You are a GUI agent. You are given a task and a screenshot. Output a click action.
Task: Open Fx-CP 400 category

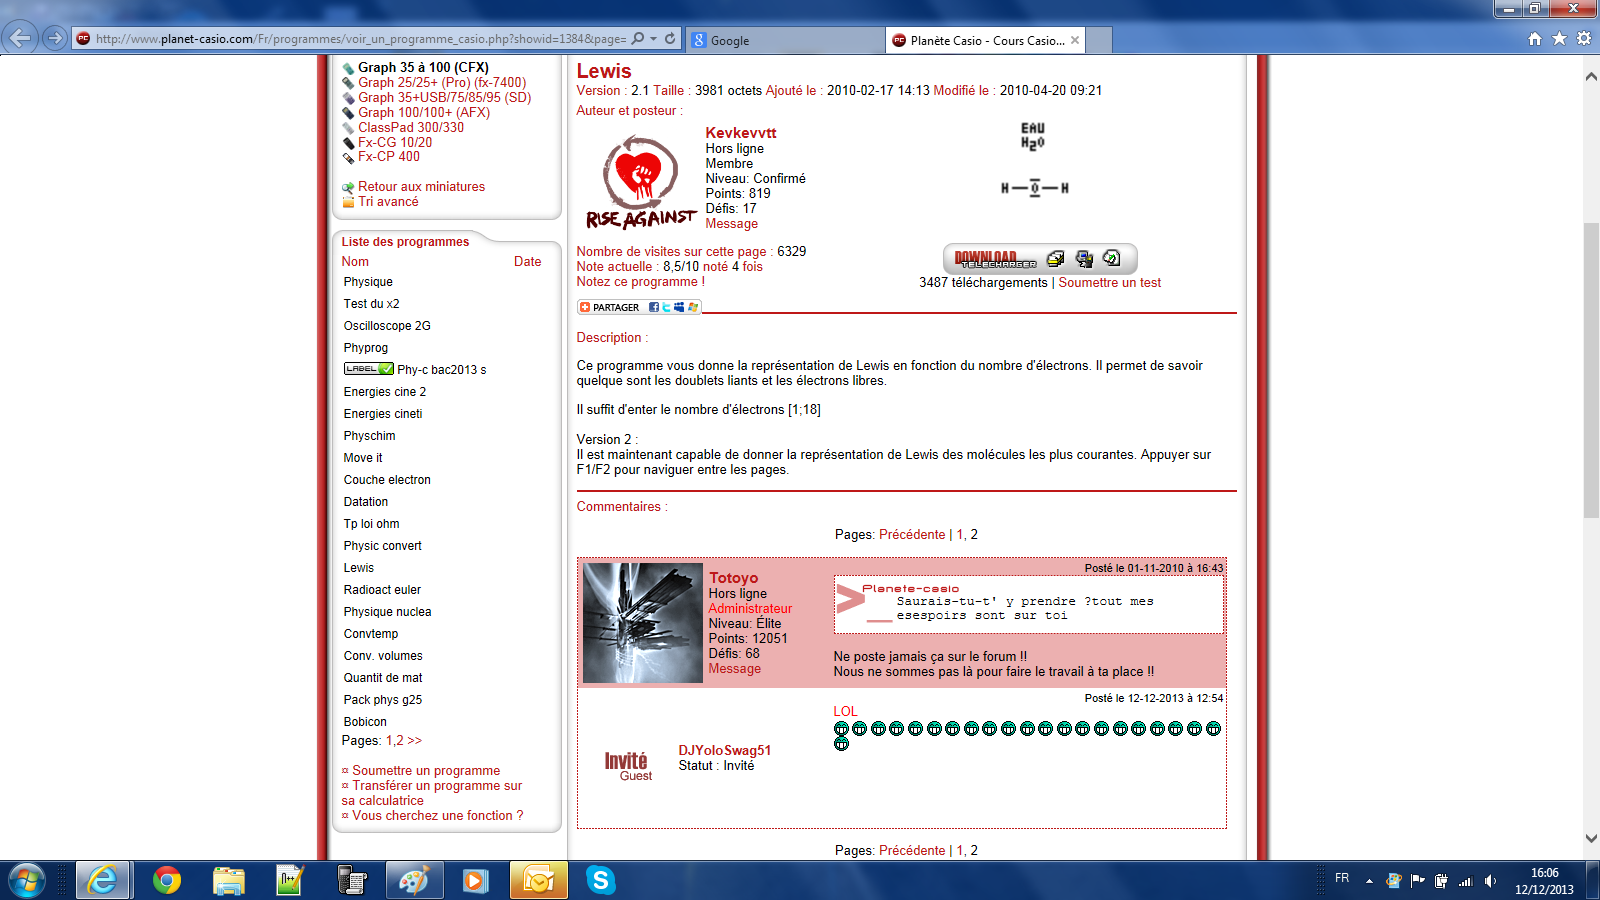[389, 157]
